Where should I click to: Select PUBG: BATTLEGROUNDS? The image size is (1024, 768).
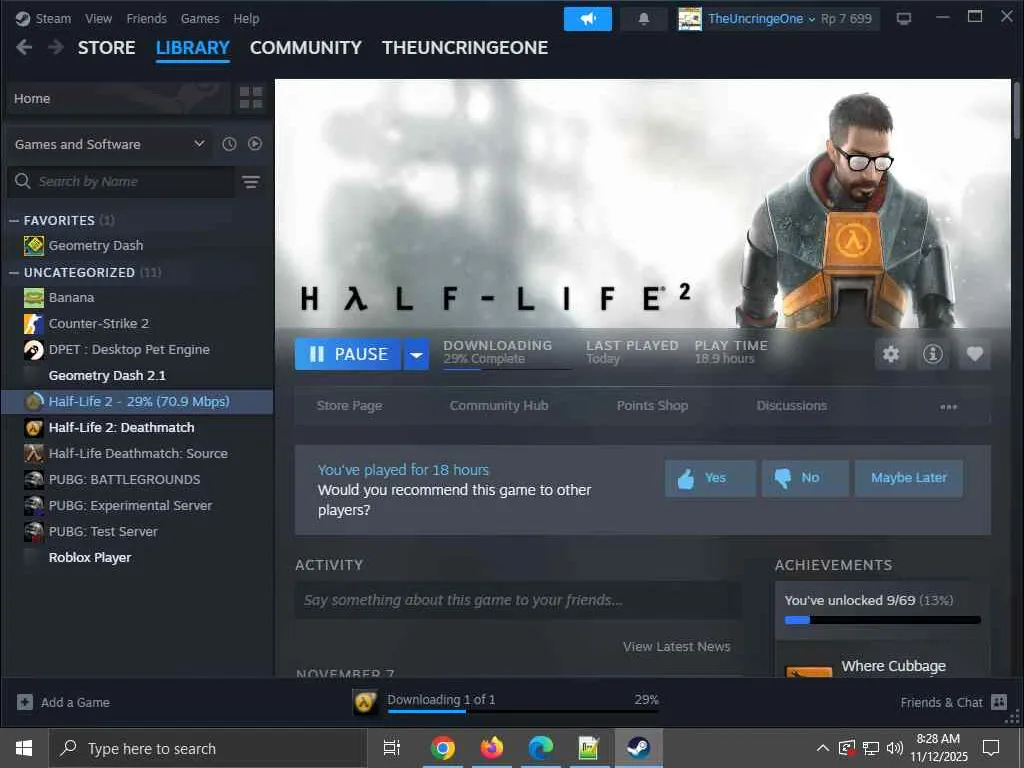coord(137,479)
